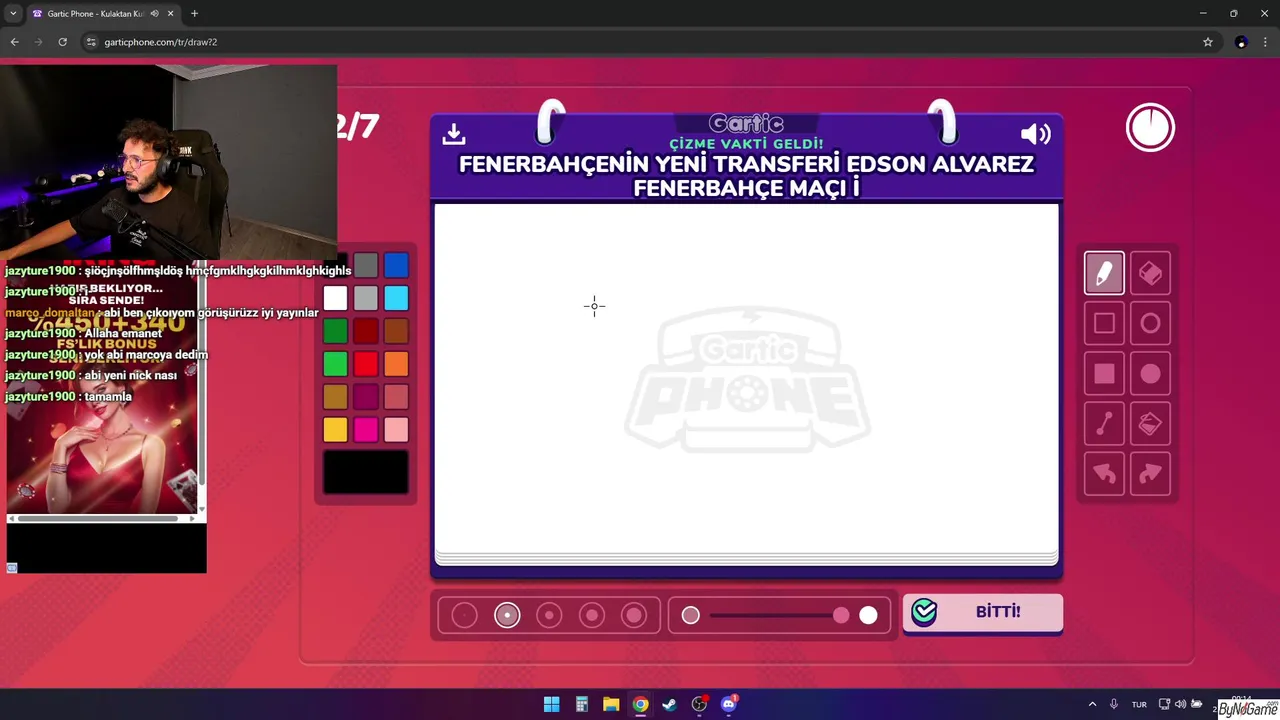The height and width of the screenshot is (720, 1280).
Task: Open Discord from the taskbar
Action: tap(729, 704)
